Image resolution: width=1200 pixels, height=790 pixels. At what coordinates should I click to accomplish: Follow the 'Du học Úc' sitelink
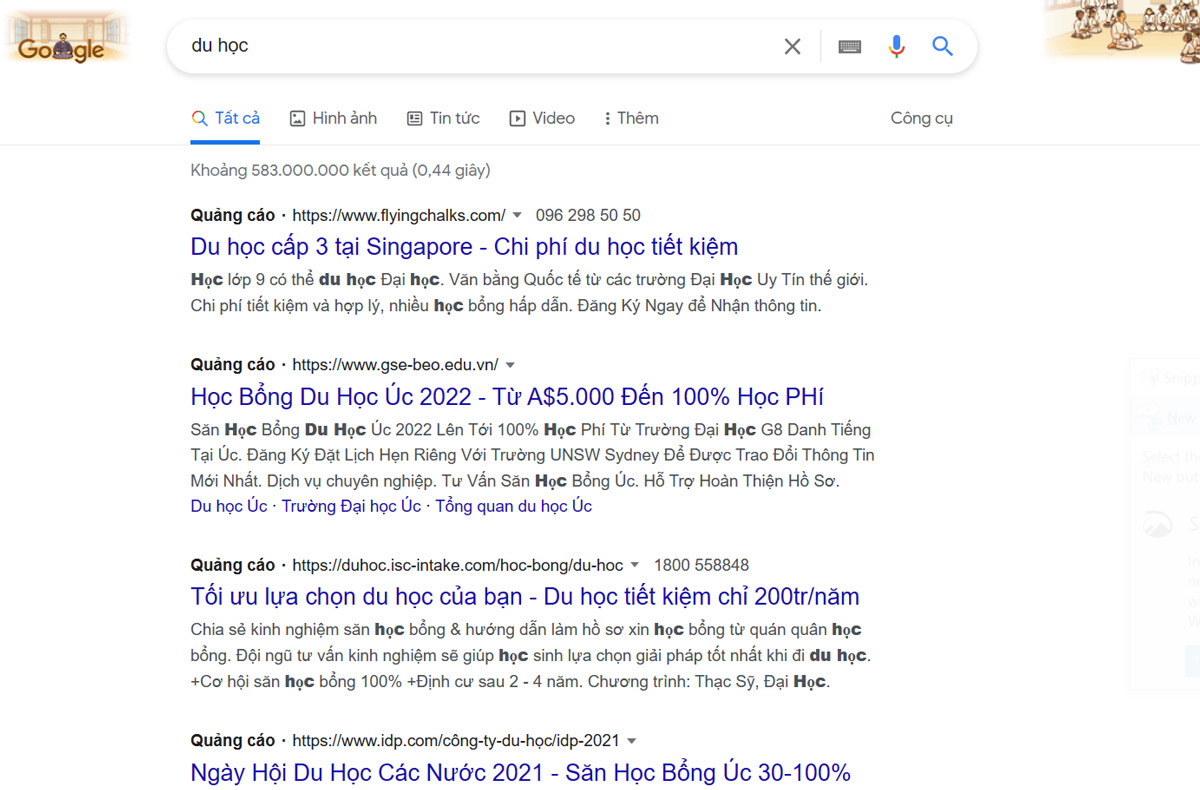pyautogui.click(x=229, y=506)
